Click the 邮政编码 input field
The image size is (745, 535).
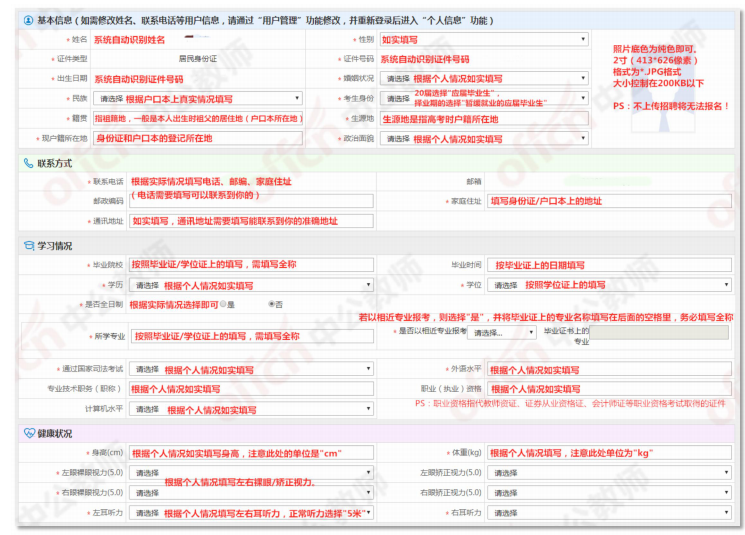coord(251,201)
